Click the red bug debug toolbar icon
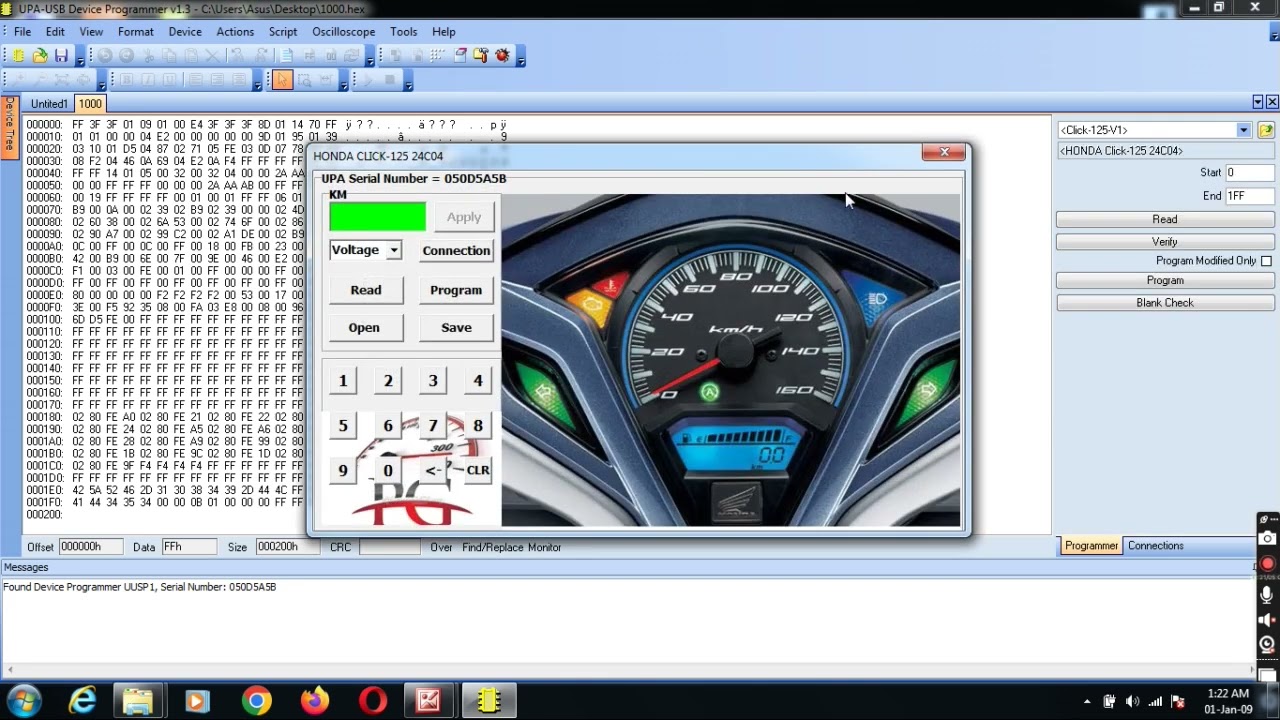Image resolution: width=1280 pixels, height=720 pixels. click(502, 56)
